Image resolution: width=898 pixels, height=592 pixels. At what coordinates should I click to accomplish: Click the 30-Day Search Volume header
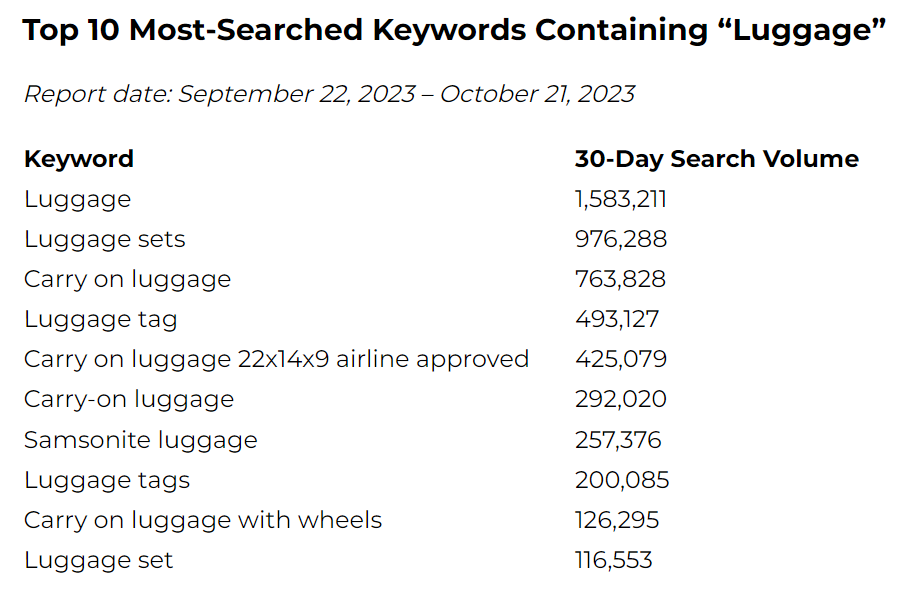(x=717, y=159)
